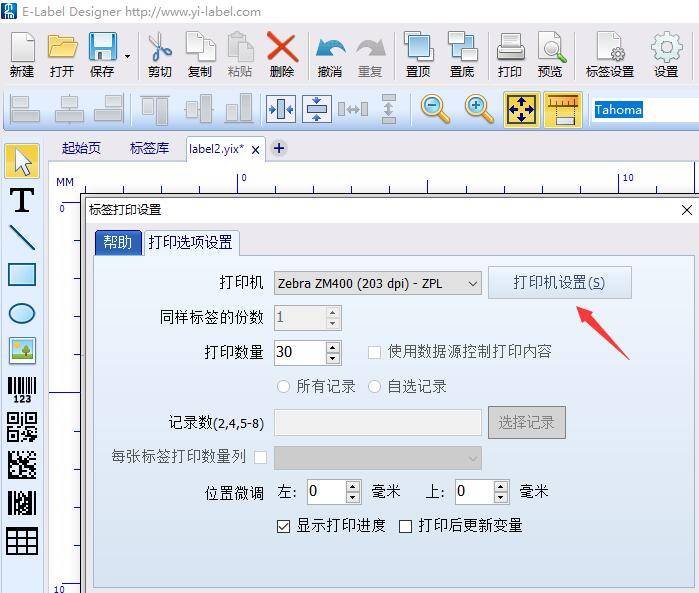This screenshot has height=593, width=699.
Task: Click the 记录数 input field
Action: coord(378,423)
